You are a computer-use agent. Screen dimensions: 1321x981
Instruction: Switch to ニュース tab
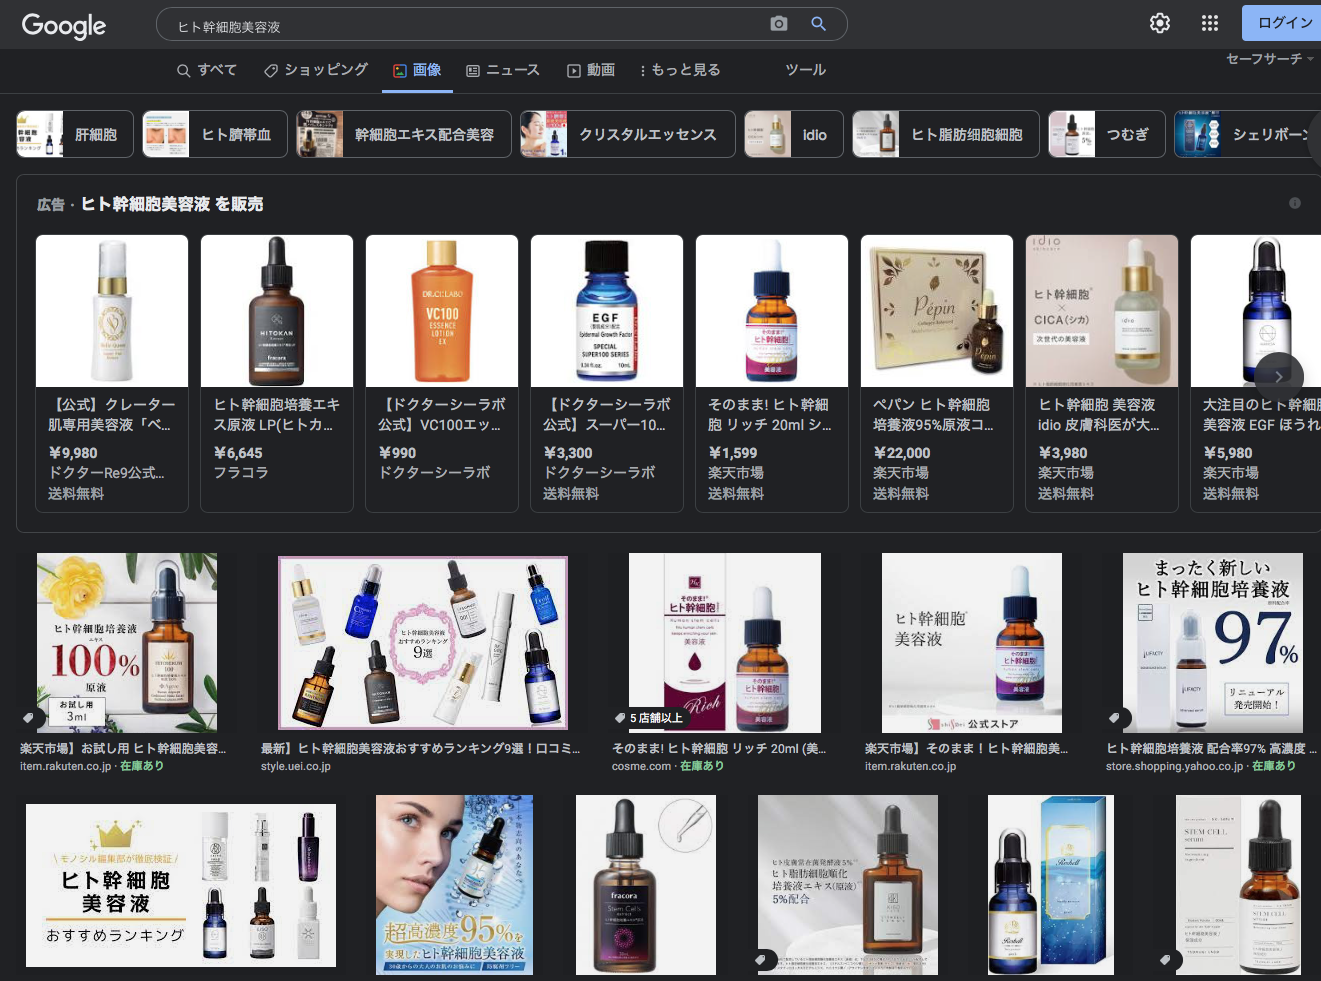pos(503,70)
